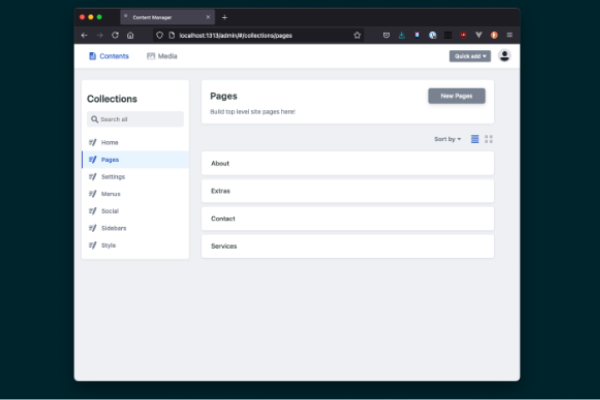Screen dimensions: 600x400
Task: Open the Settings collection
Action: pos(112,177)
